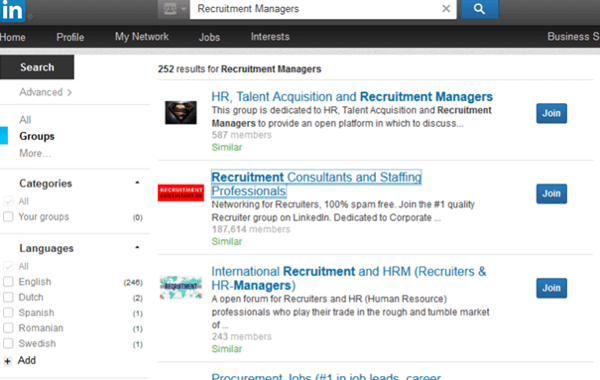Check the Spanish language checkbox
This screenshot has height=380, width=600.
[8, 313]
